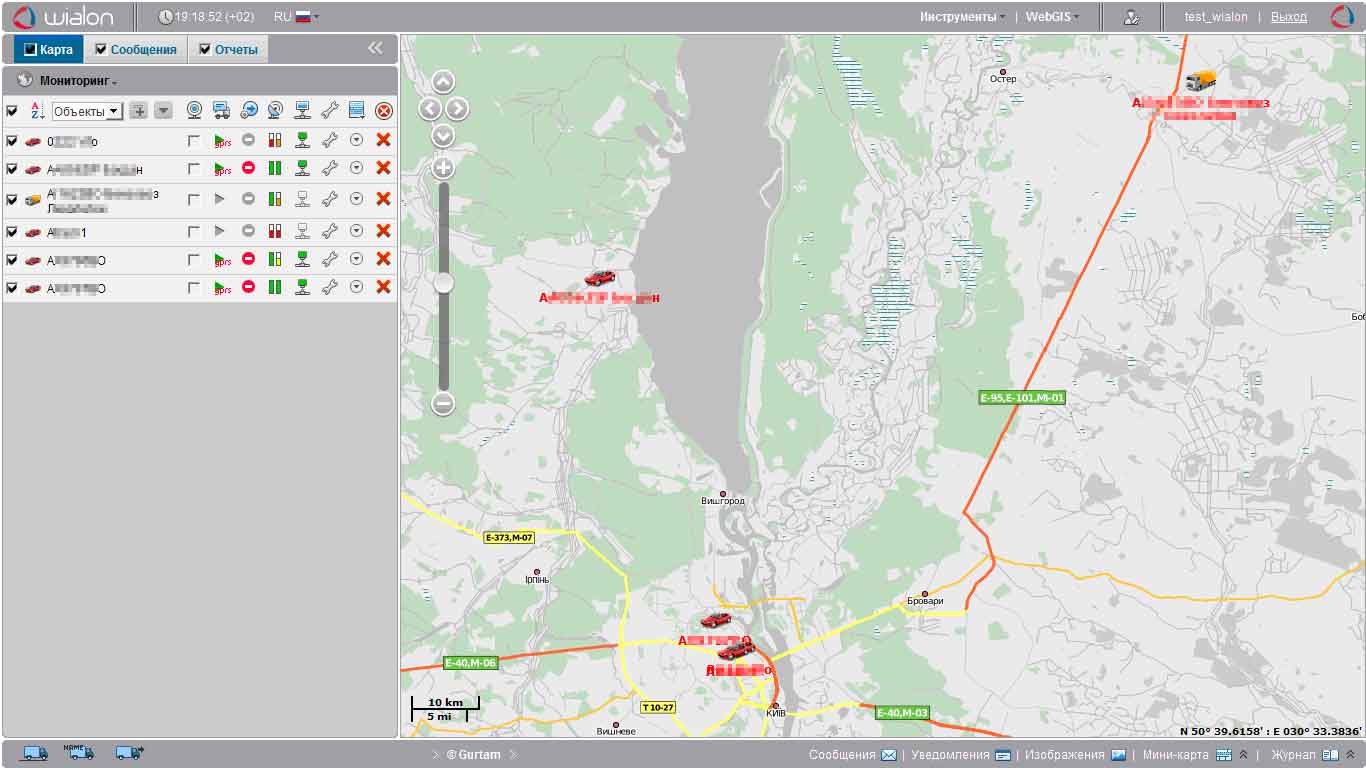Screen dimensions: 1366x768
Task: Uncheck the select-all units checkbox in header
Action: tap(12, 111)
